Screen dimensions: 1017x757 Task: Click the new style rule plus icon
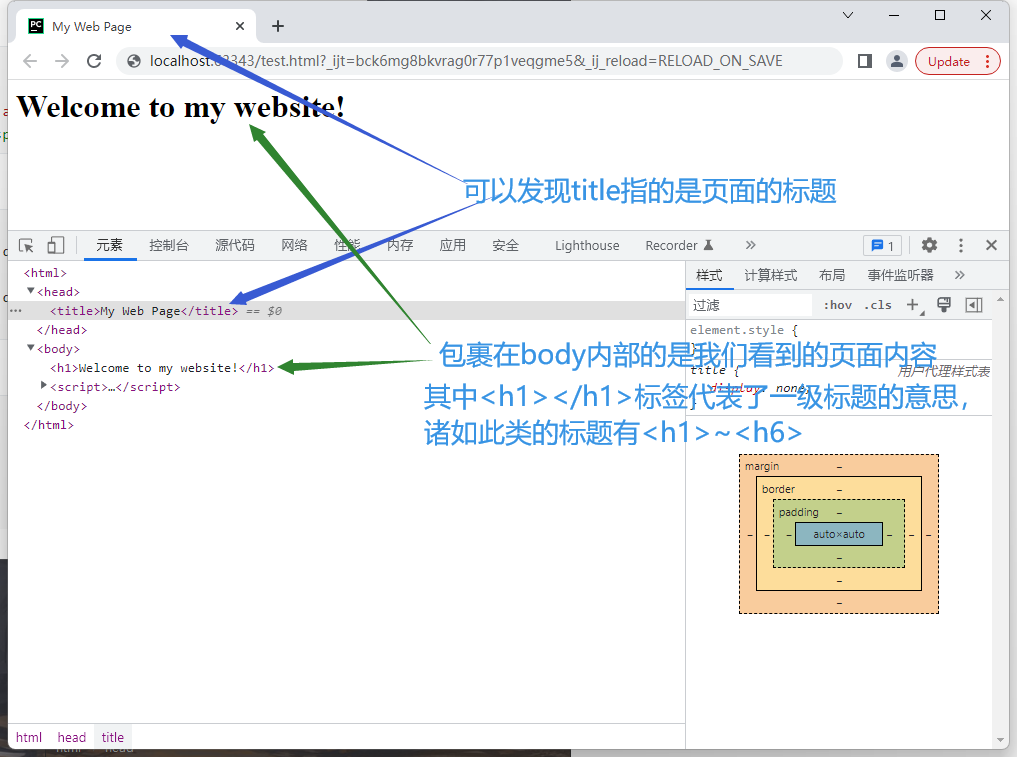point(912,305)
